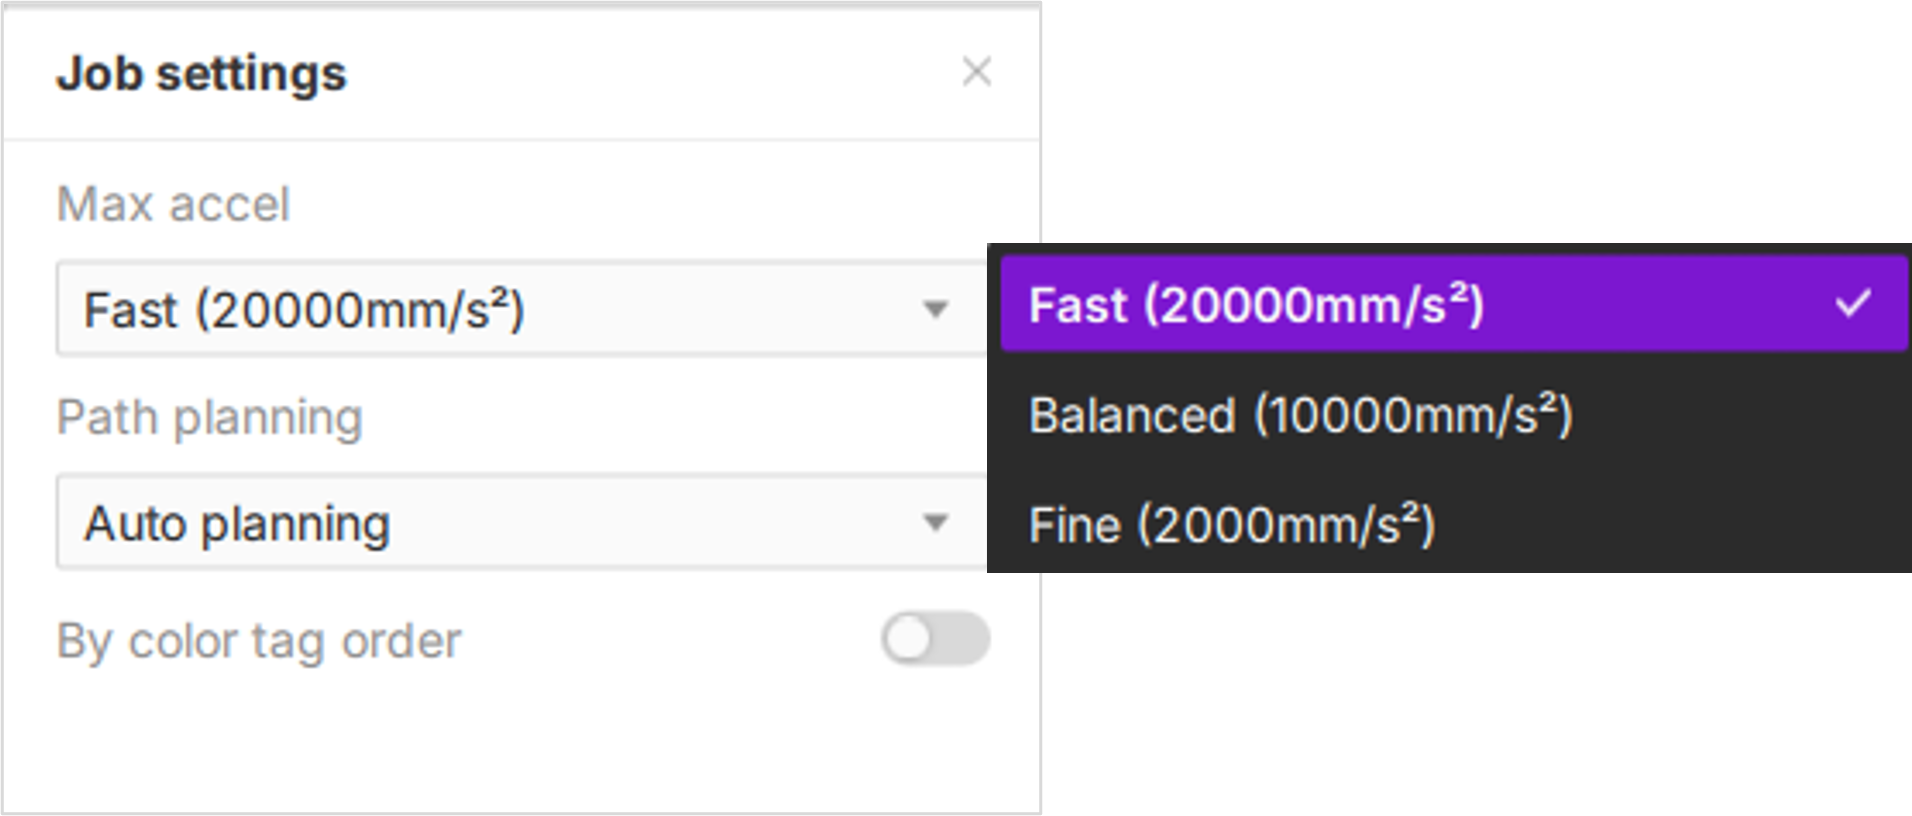Choose the Balanced (10000mm/s²) option
Viewport: 1912px width, 816px height.
pyautogui.click(x=1300, y=415)
